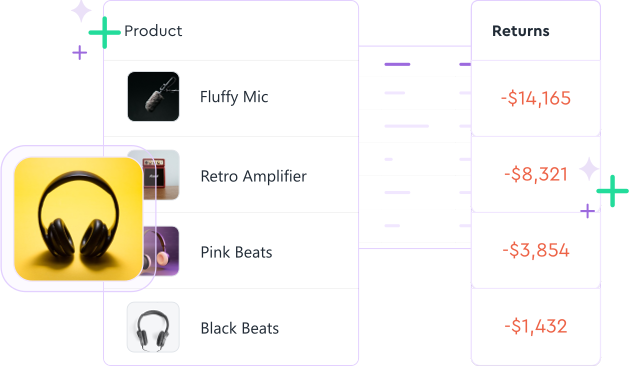Click the -$1,432 returns amount

536,326
